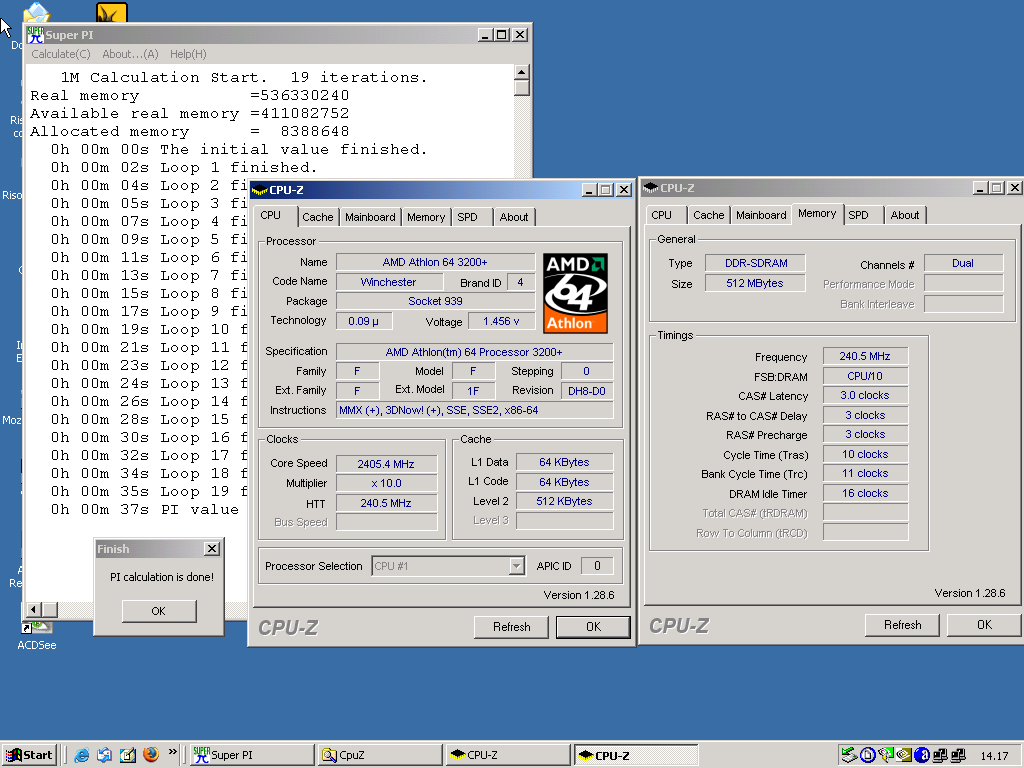Click the Name field showing AMD Athlon 64 3200+
This screenshot has height=768, width=1024.
[x=435, y=262]
